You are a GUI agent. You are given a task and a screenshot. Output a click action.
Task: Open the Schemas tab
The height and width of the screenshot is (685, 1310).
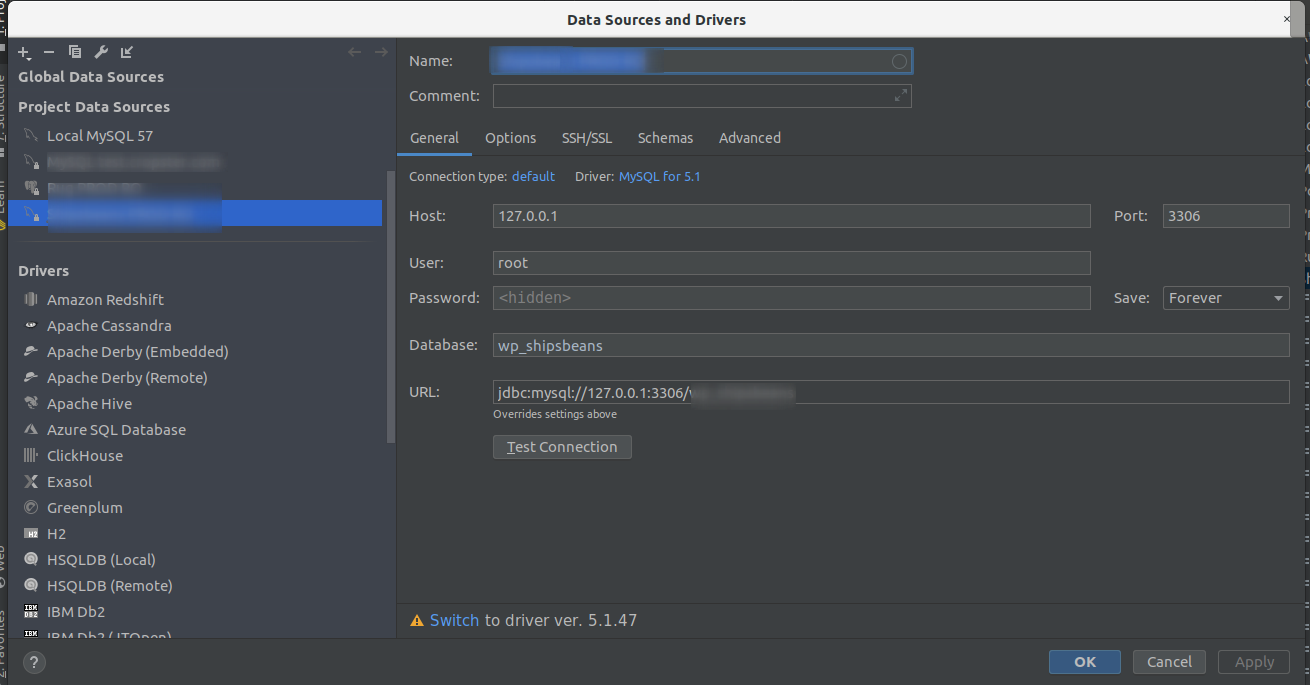[x=665, y=138]
